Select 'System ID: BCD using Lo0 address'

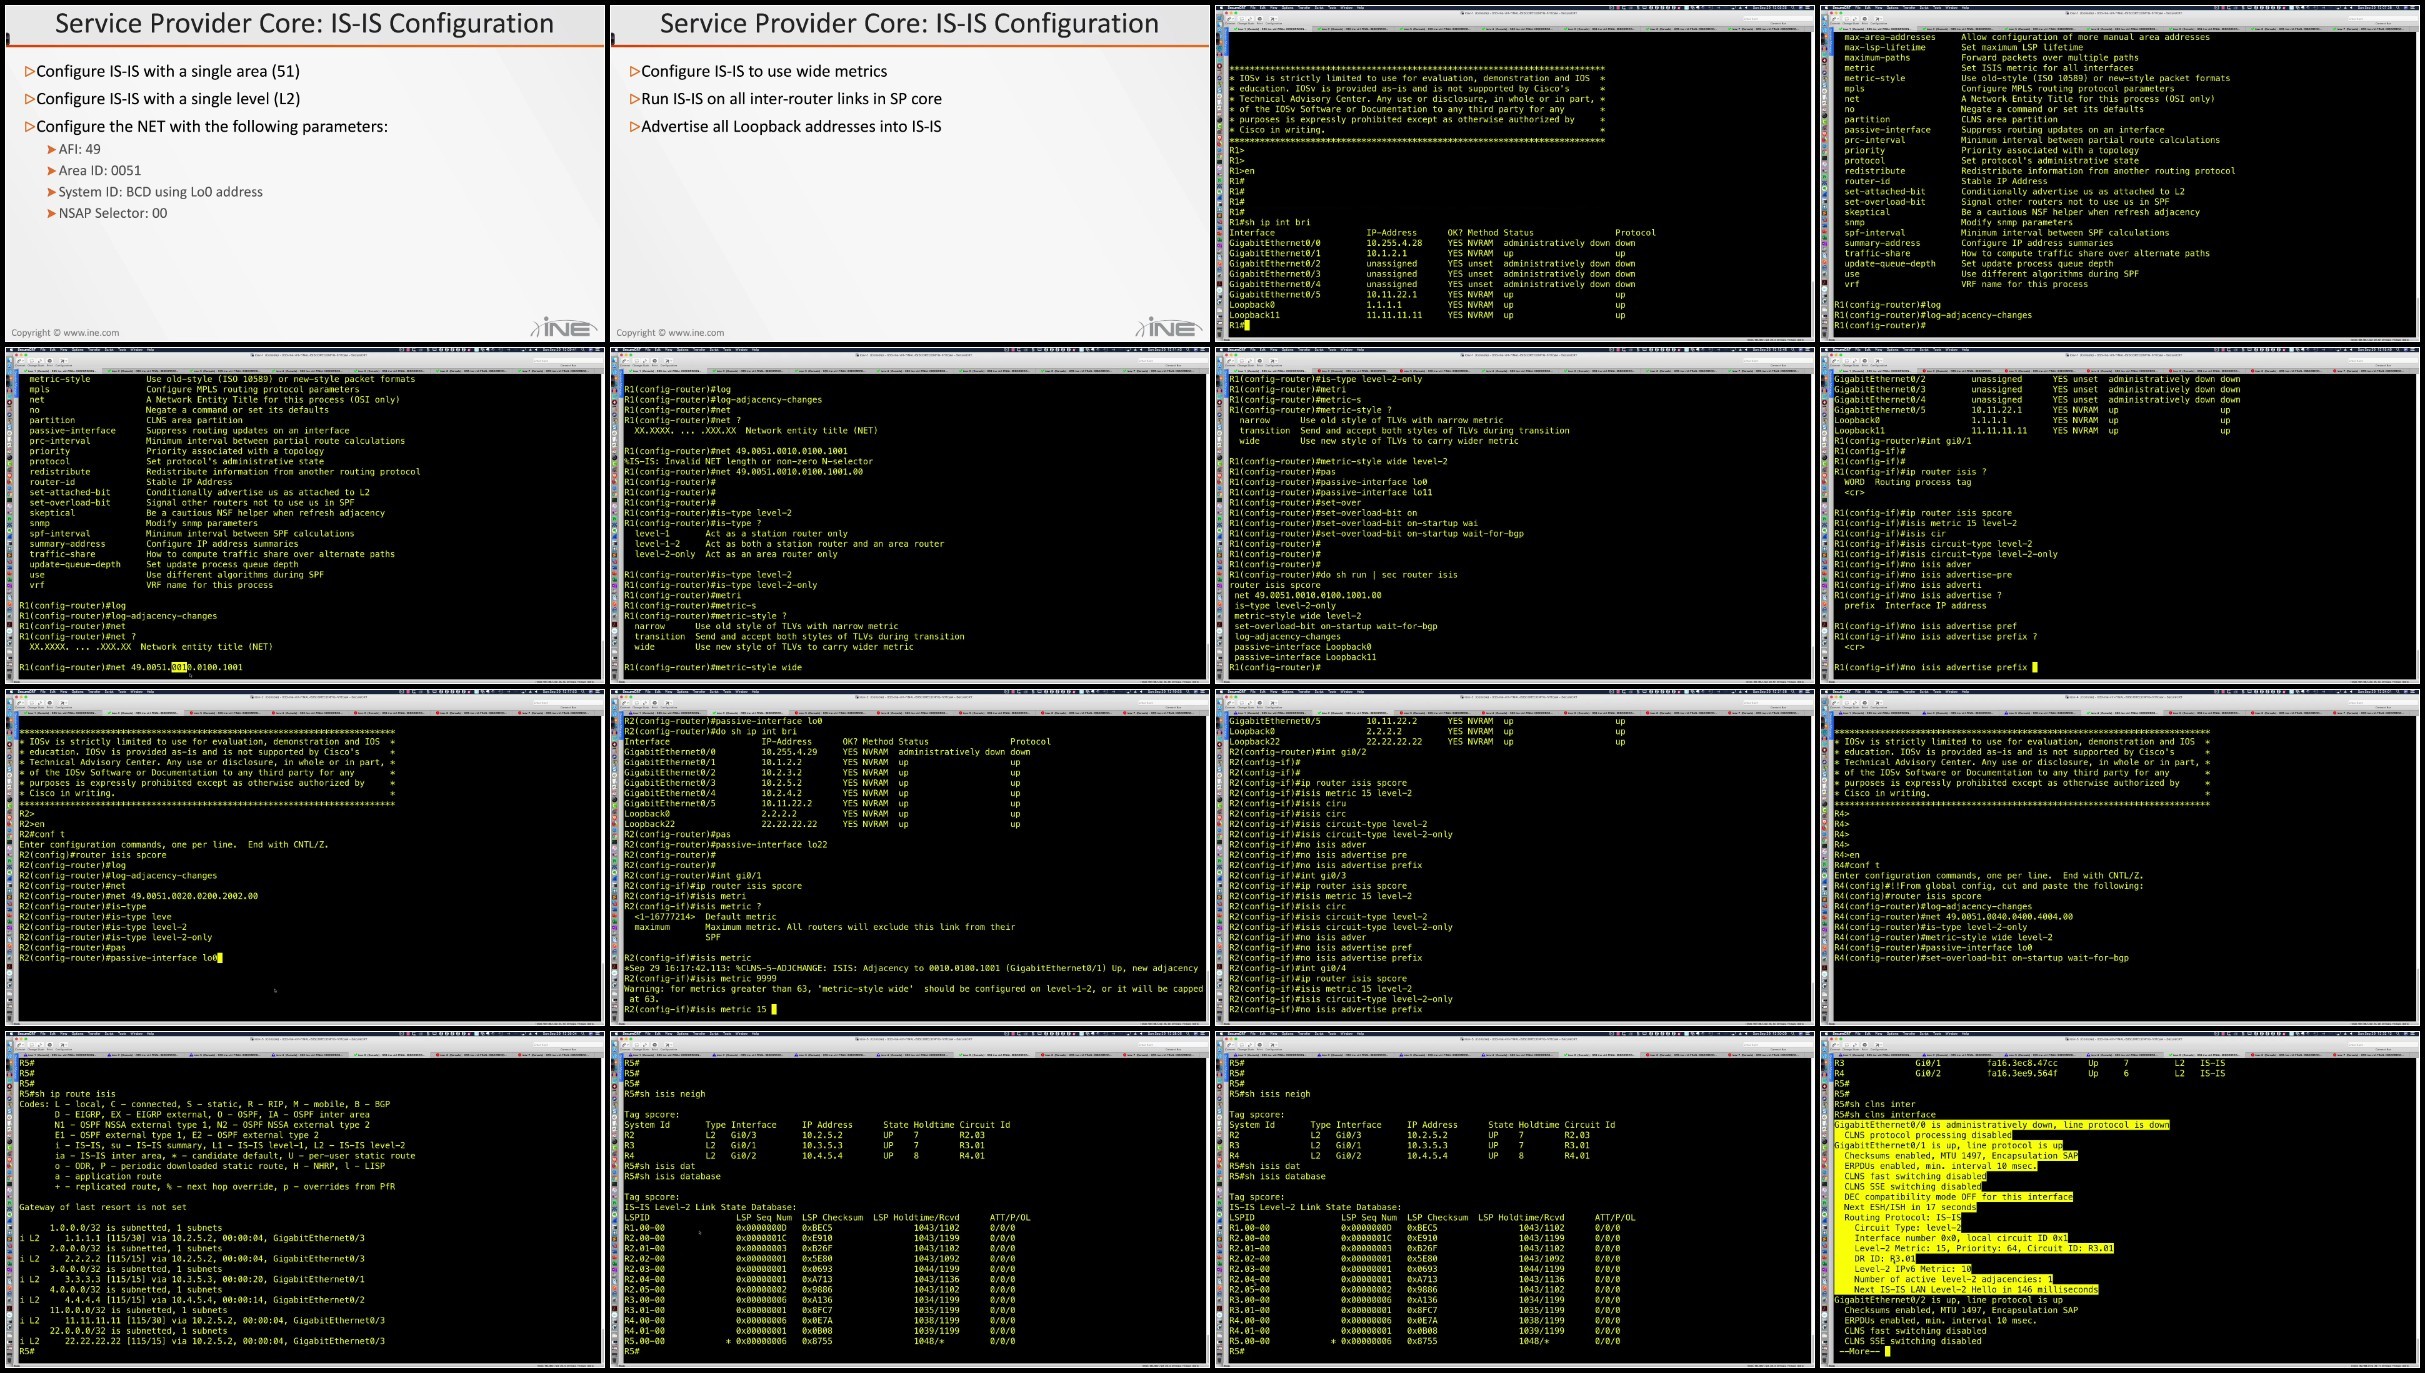click(160, 192)
